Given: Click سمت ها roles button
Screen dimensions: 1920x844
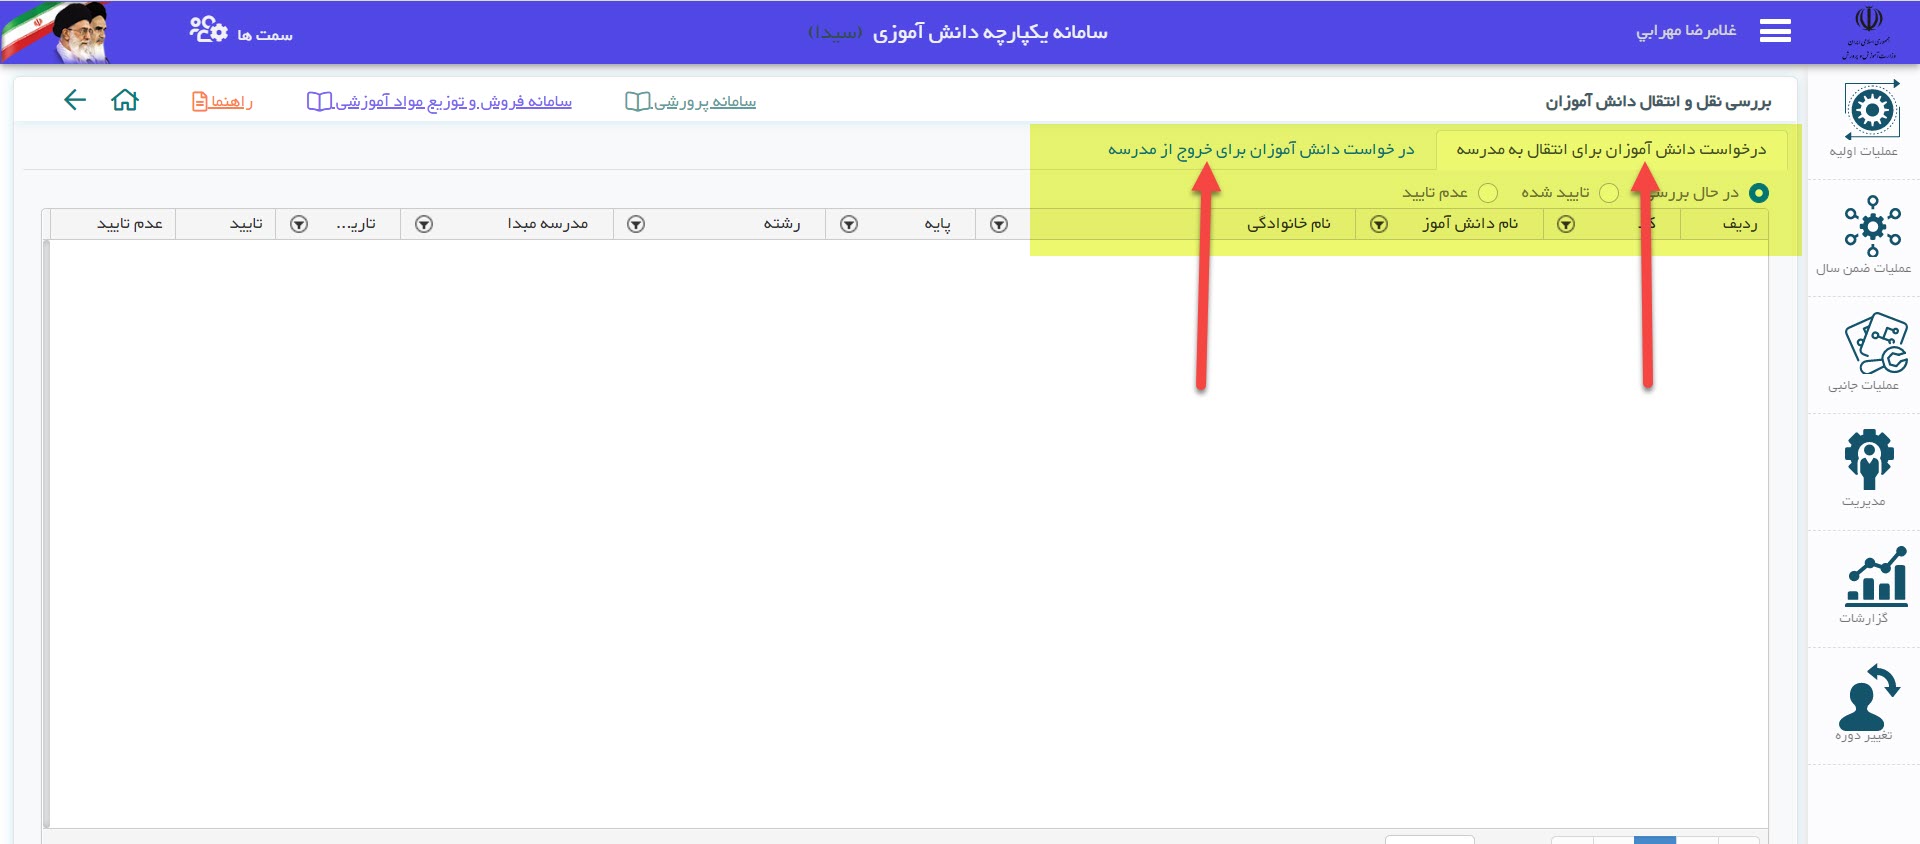Looking at the screenshot, I should (x=241, y=33).
